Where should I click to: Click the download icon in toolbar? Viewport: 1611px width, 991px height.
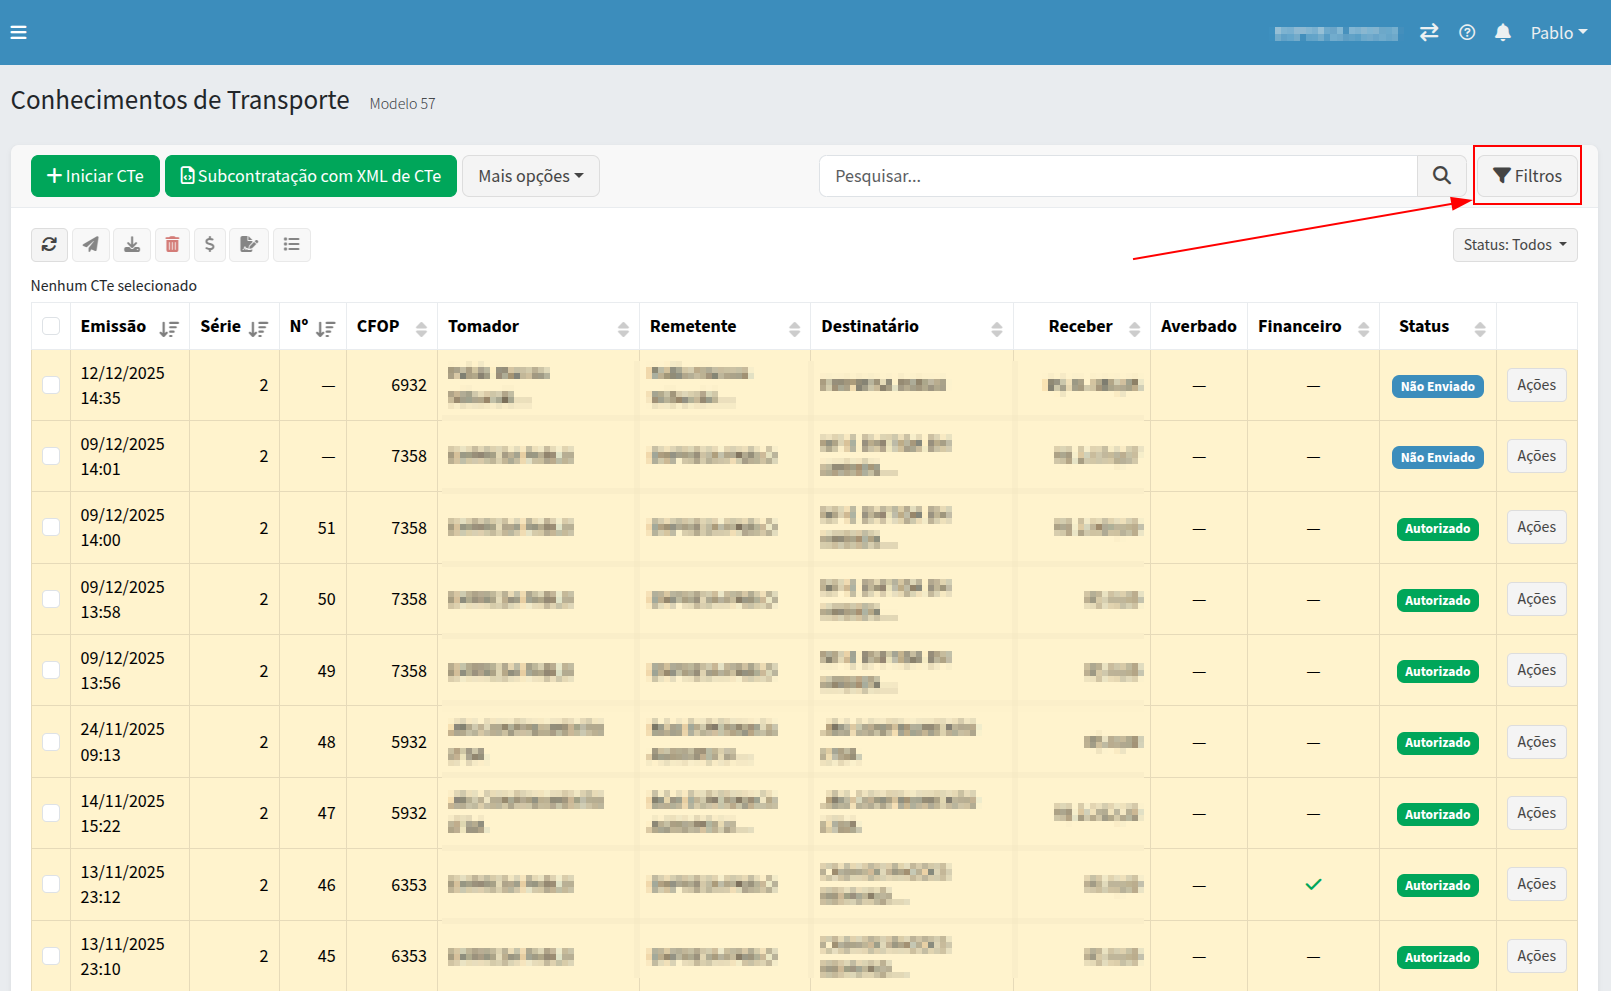pos(132,244)
